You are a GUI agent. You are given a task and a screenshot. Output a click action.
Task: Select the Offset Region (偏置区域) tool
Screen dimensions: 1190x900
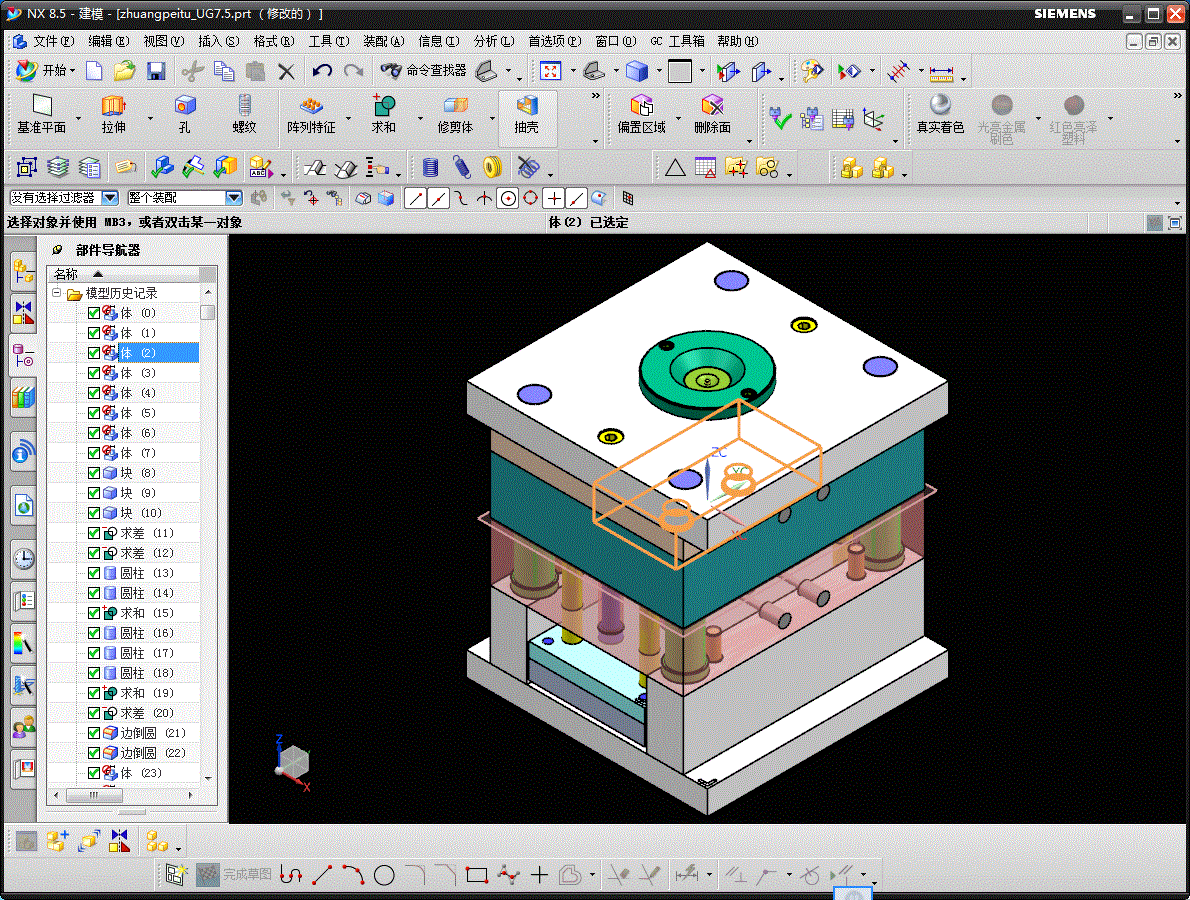point(641,115)
